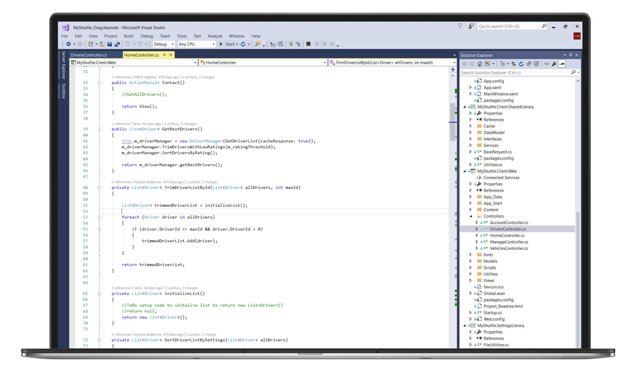The height and width of the screenshot is (375, 635).
Task: Click the code editor vertical scrollbar thumb
Action: (453, 121)
